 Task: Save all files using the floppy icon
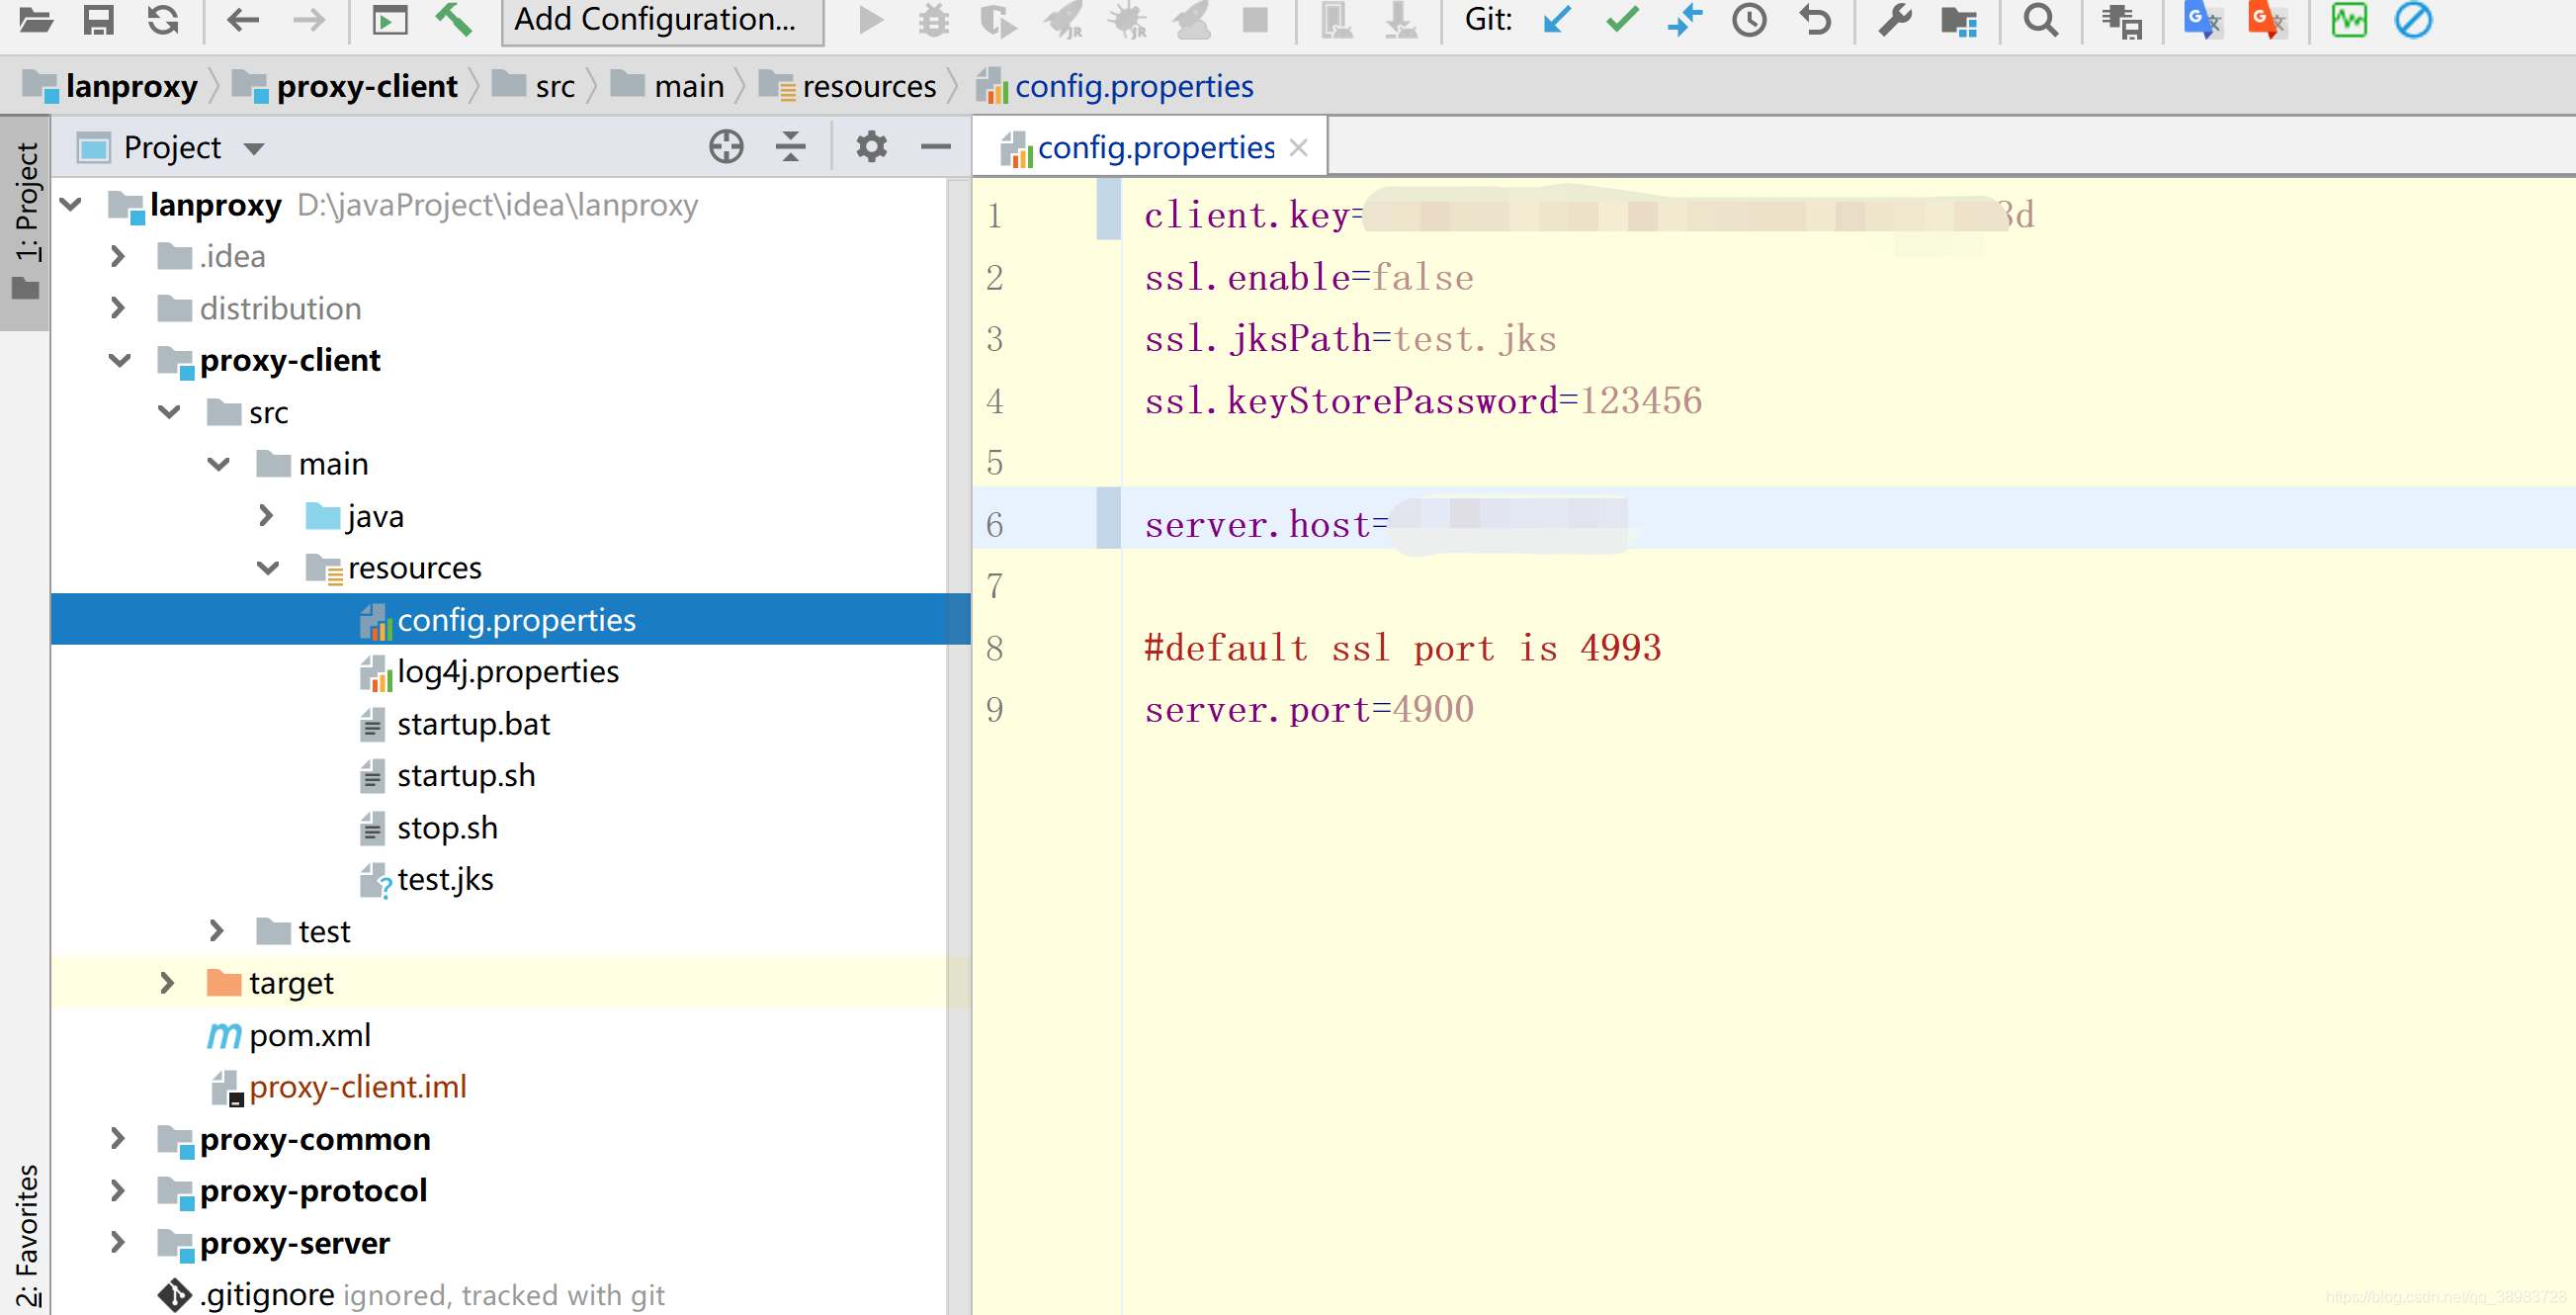click(x=98, y=19)
